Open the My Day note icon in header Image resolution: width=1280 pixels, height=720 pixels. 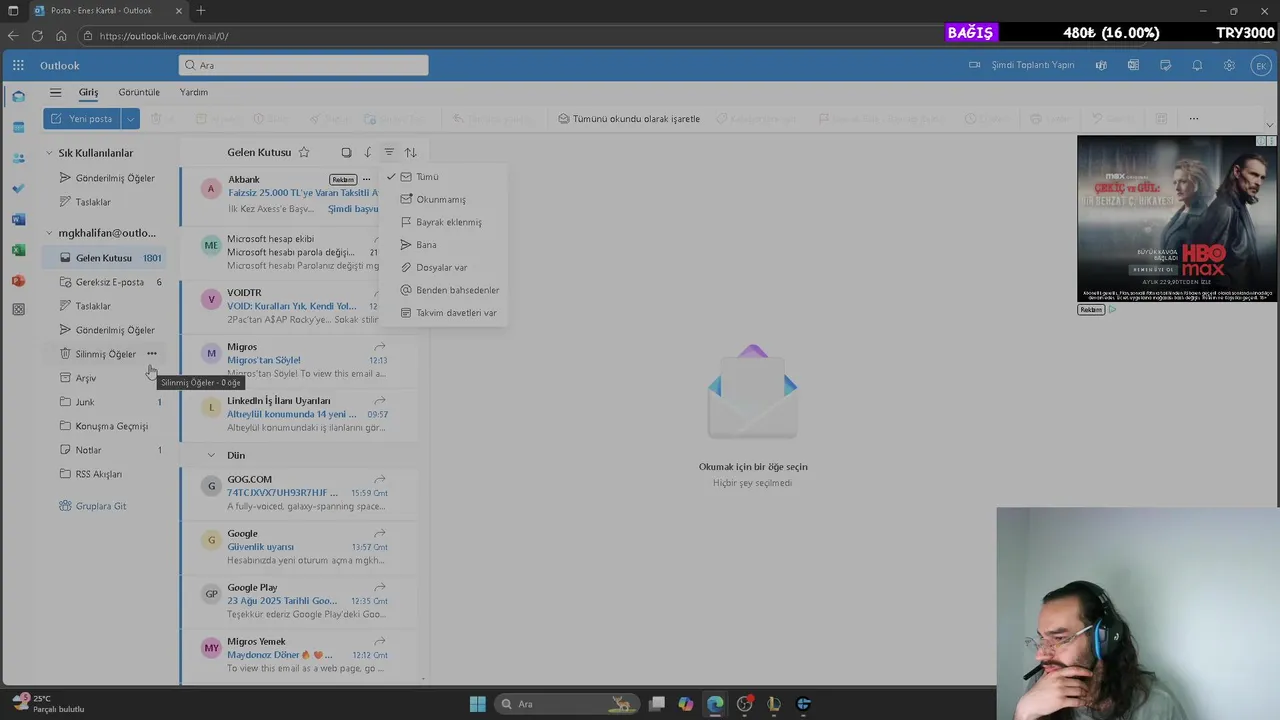click(x=1165, y=65)
